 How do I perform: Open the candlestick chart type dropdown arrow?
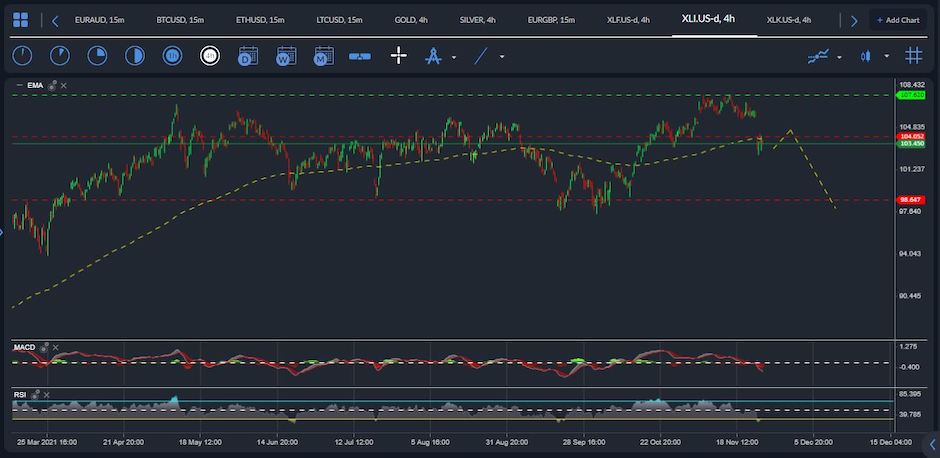point(887,57)
